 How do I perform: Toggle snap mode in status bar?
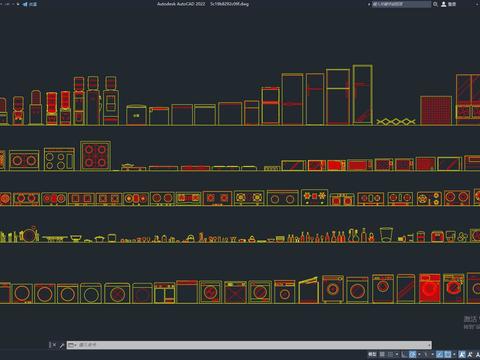390,354
